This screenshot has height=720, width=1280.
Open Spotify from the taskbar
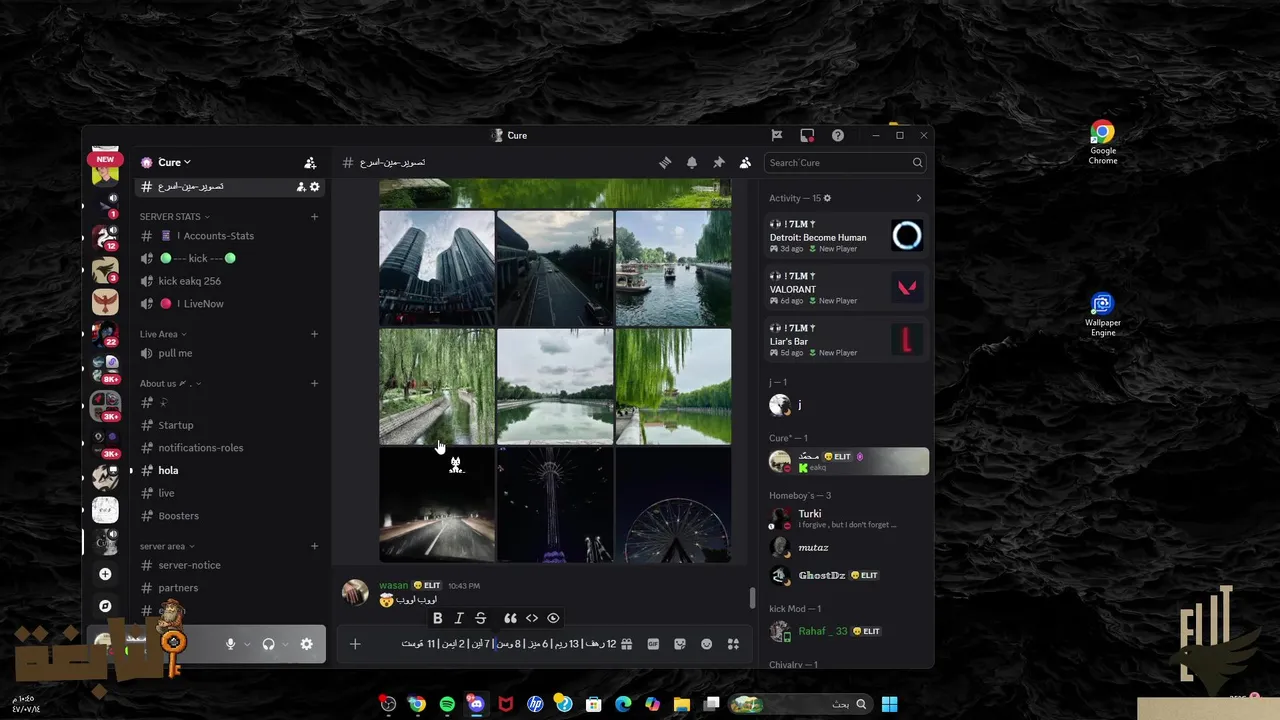click(x=447, y=704)
